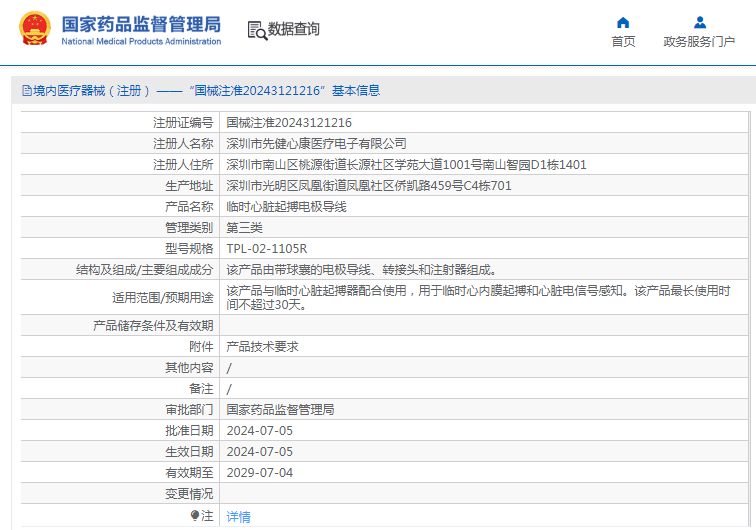Click the 注册证编号 row label

183,123
